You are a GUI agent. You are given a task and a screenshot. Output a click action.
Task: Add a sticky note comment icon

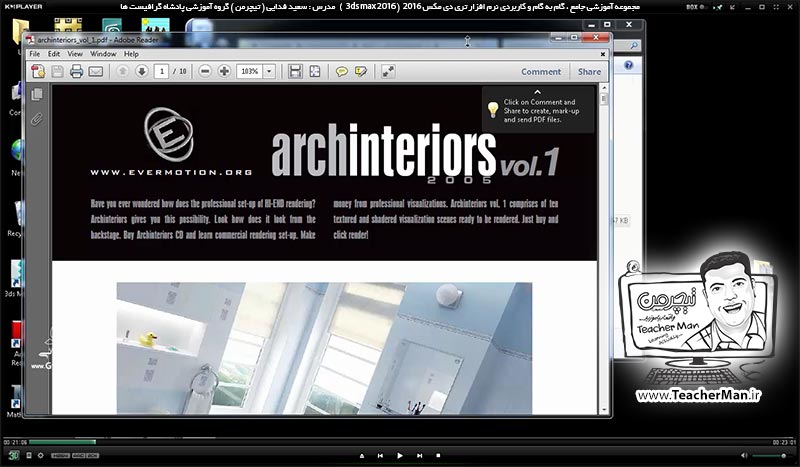tap(342, 71)
